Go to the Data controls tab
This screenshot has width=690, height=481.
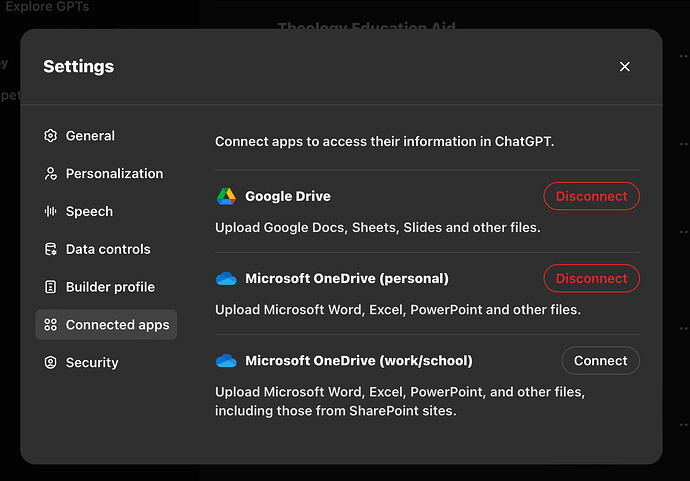tap(106, 249)
